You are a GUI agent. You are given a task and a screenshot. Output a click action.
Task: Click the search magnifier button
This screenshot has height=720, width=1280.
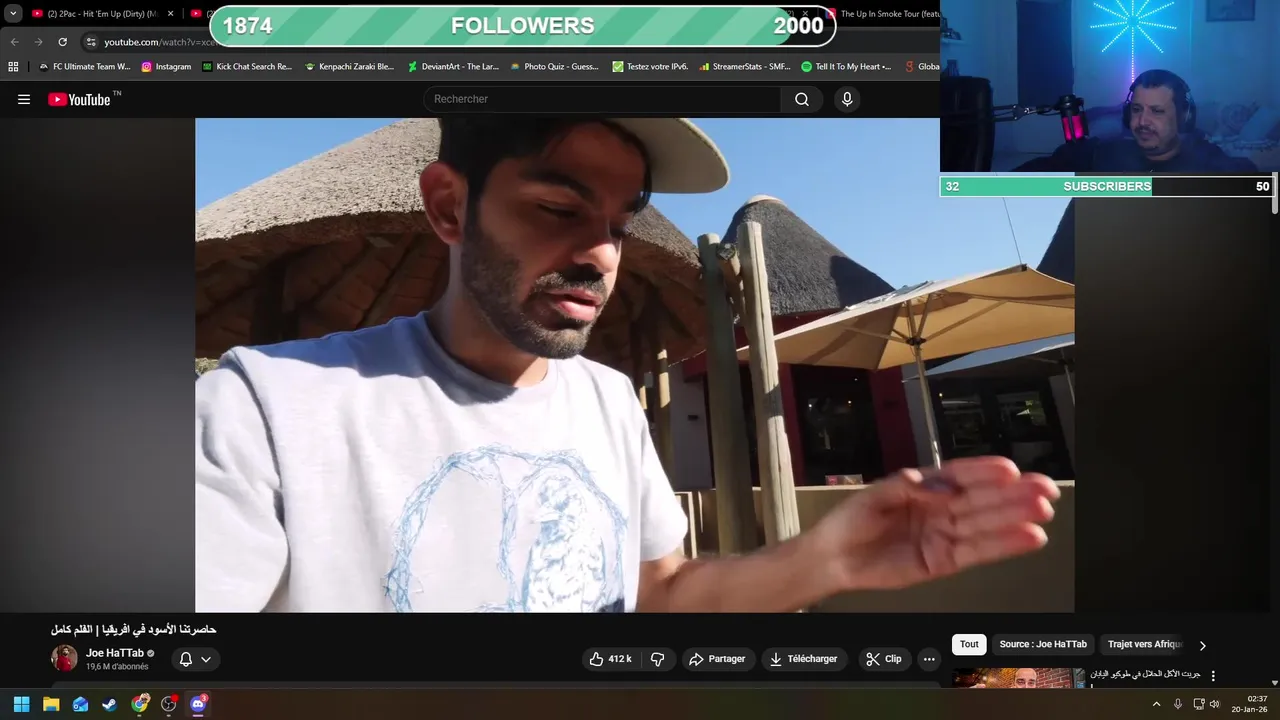[x=802, y=99]
